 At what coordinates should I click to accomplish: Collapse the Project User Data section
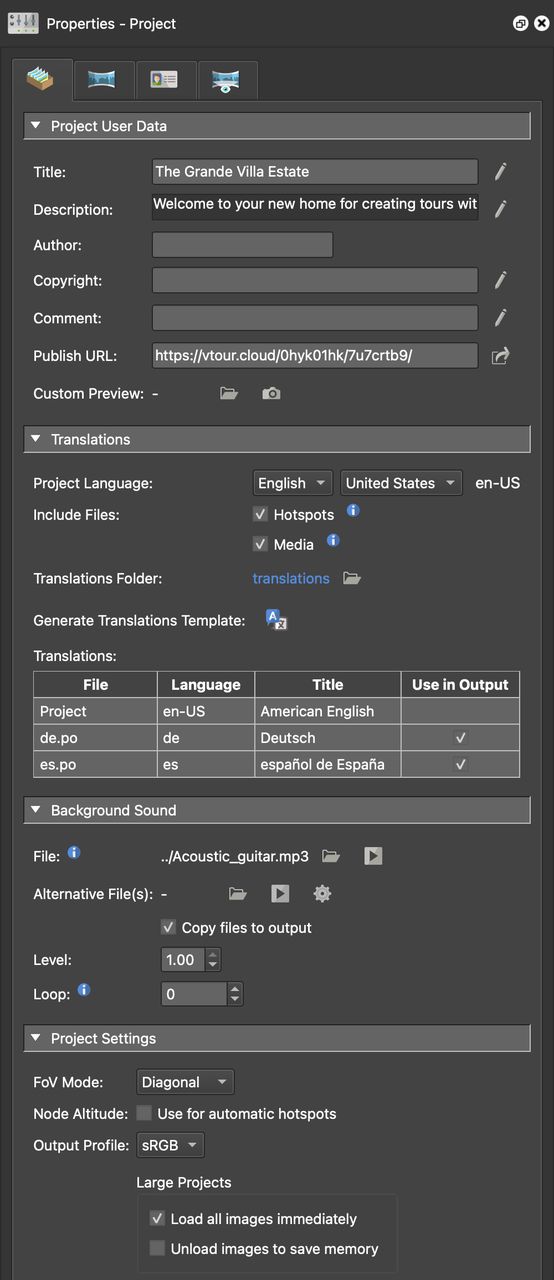point(36,126)
